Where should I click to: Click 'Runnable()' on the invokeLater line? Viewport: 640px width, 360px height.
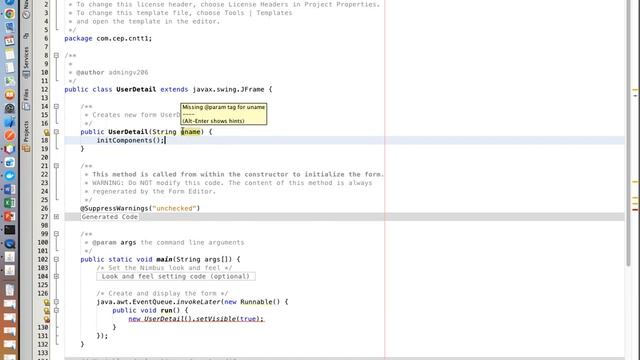click(260, 302)
